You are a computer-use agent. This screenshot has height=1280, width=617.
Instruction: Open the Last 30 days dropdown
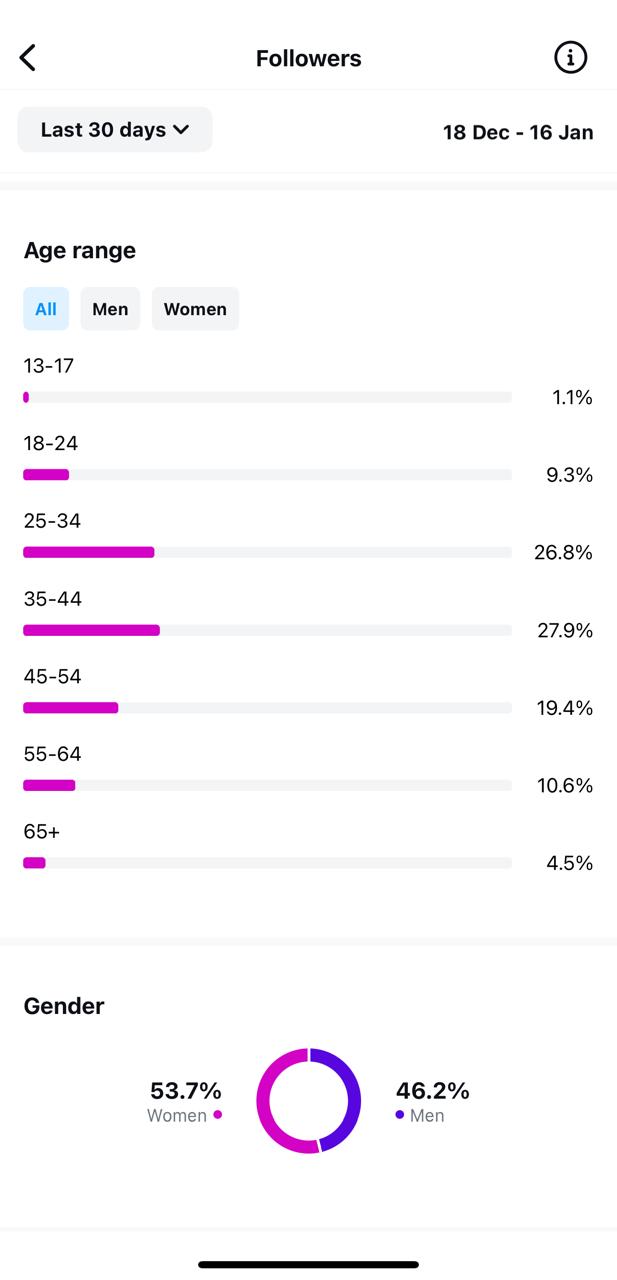tap(115, 129)
